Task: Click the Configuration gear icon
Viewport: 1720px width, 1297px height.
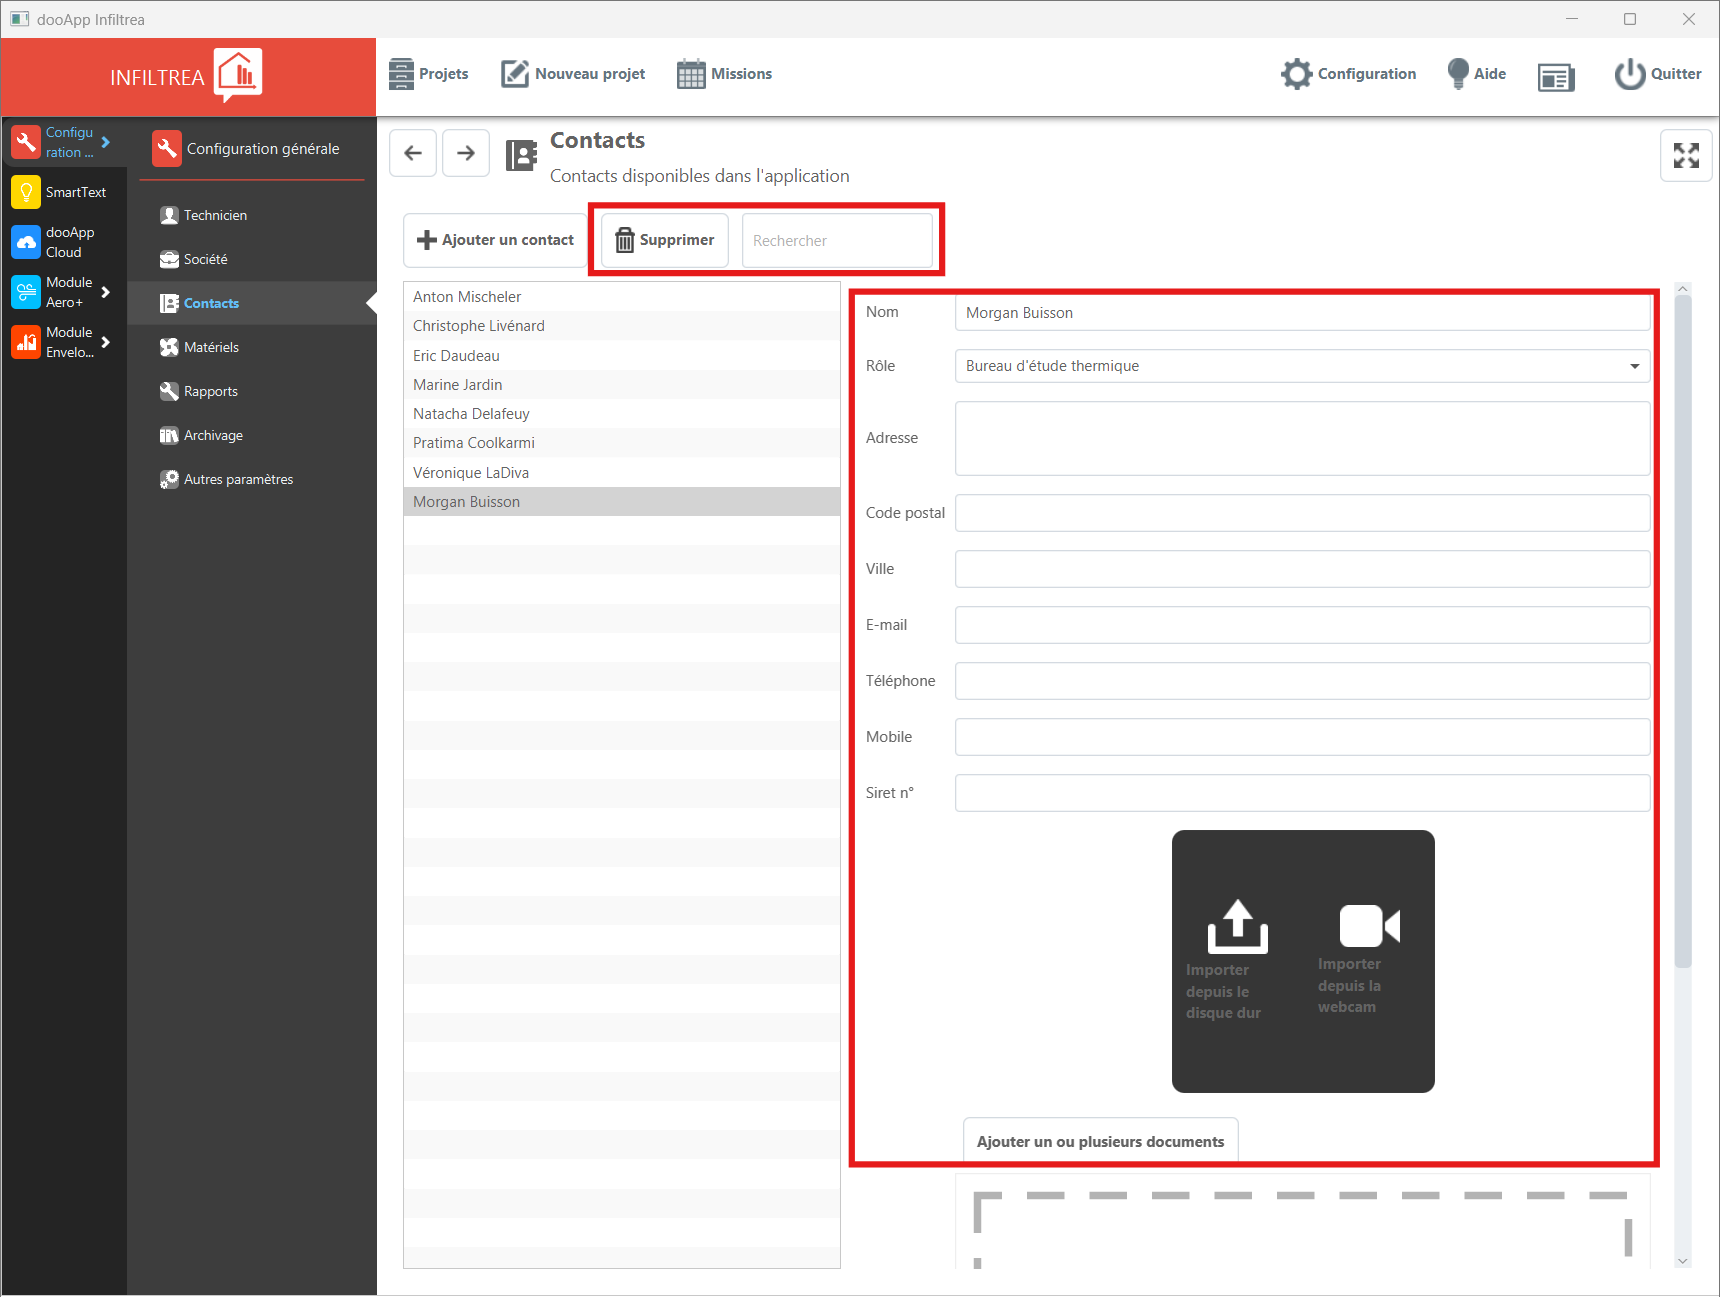Action: (1296, 74)
